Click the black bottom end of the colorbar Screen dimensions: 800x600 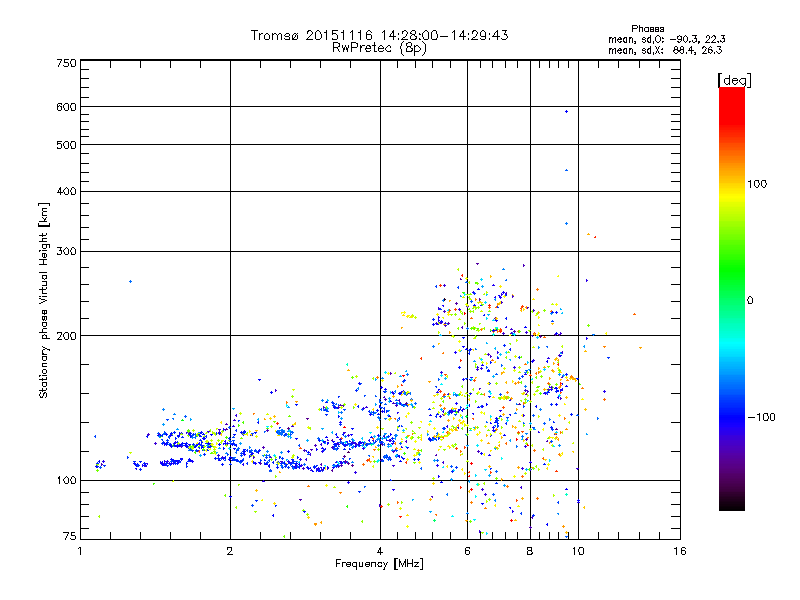732,503
